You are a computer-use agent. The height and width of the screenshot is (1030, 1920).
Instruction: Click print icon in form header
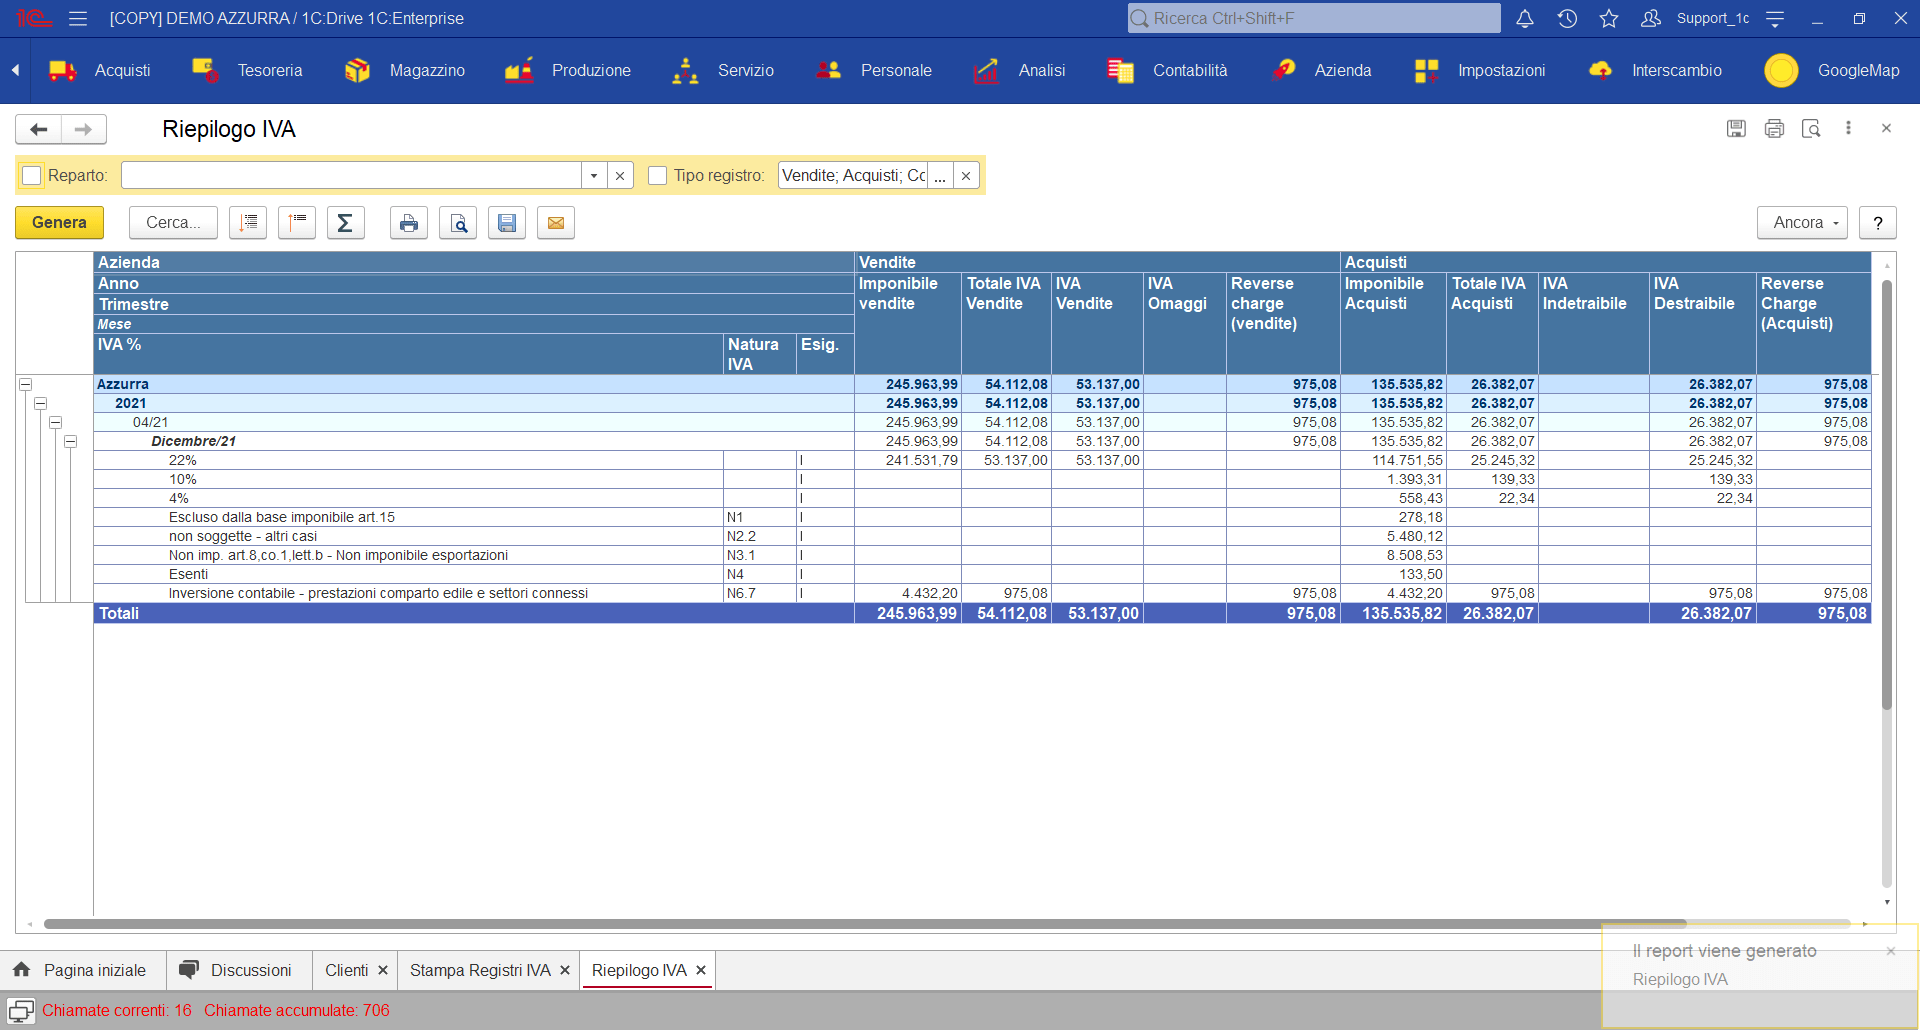[x=1774, y=128]
